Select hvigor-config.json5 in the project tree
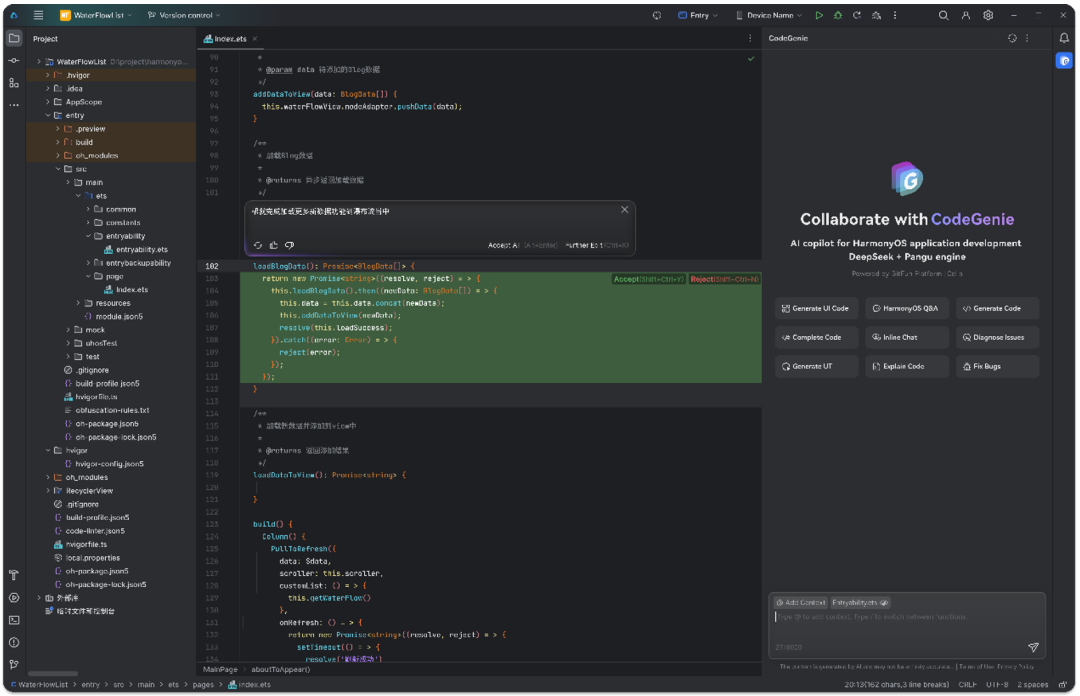This screenshot has width=1080, height=696. [104, 464]
